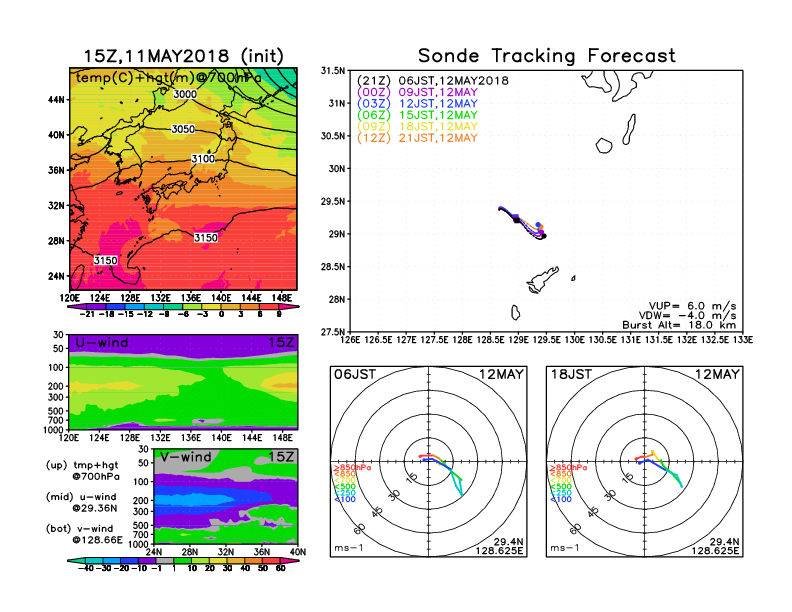Click the purple segment between -21 and -18

pyautogui.click(x=96, y=307)
